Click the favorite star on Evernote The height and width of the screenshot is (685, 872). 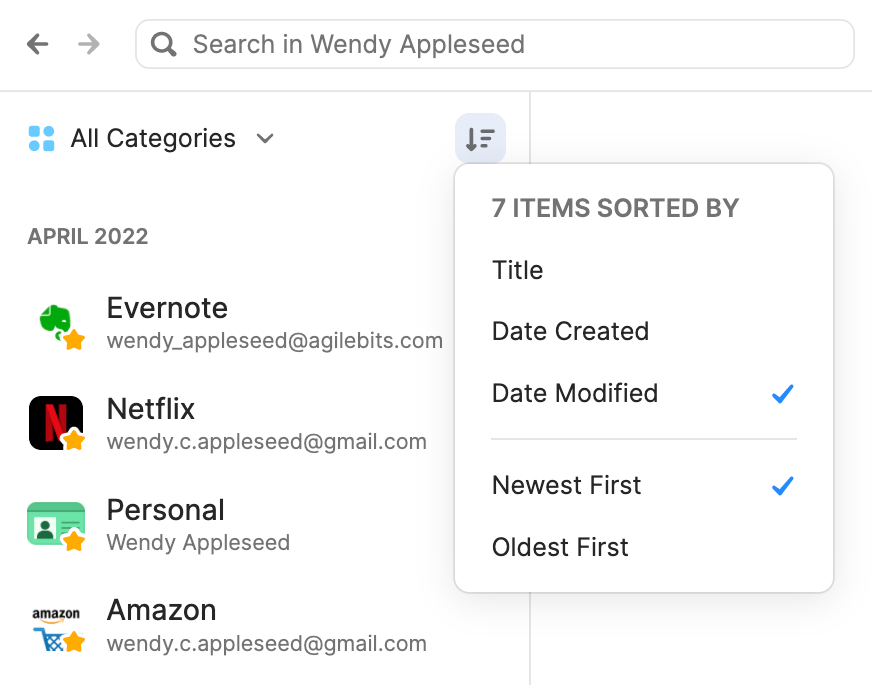coord(75,340)
